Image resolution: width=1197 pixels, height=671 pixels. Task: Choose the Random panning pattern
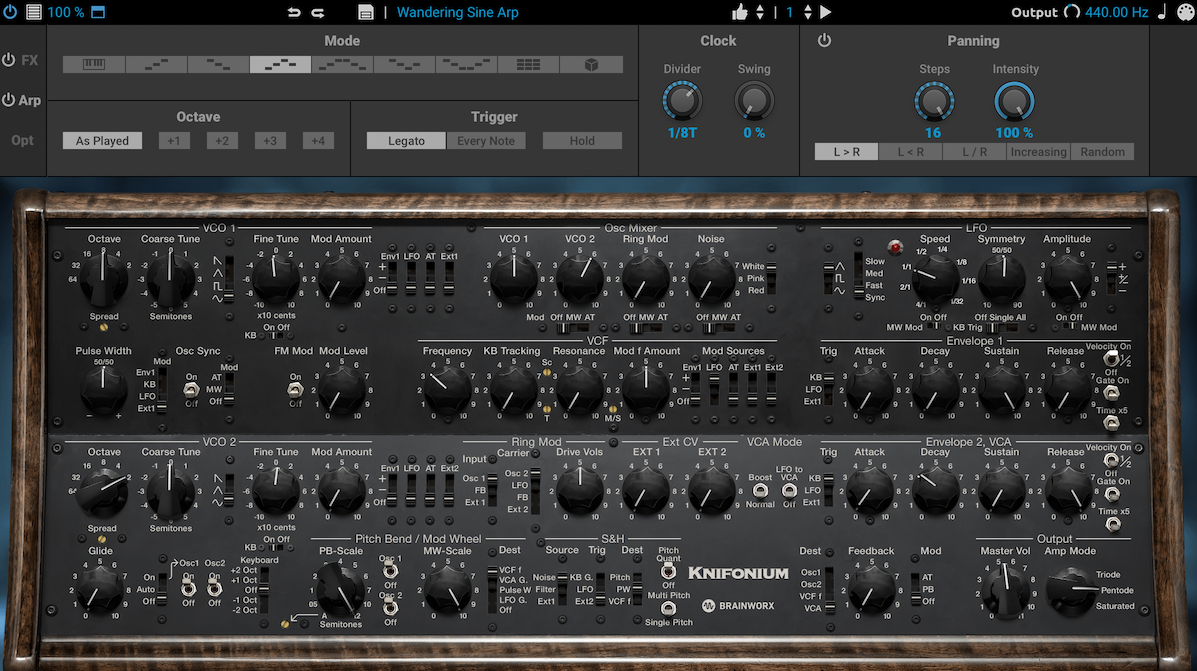[x=1101, y=152]
